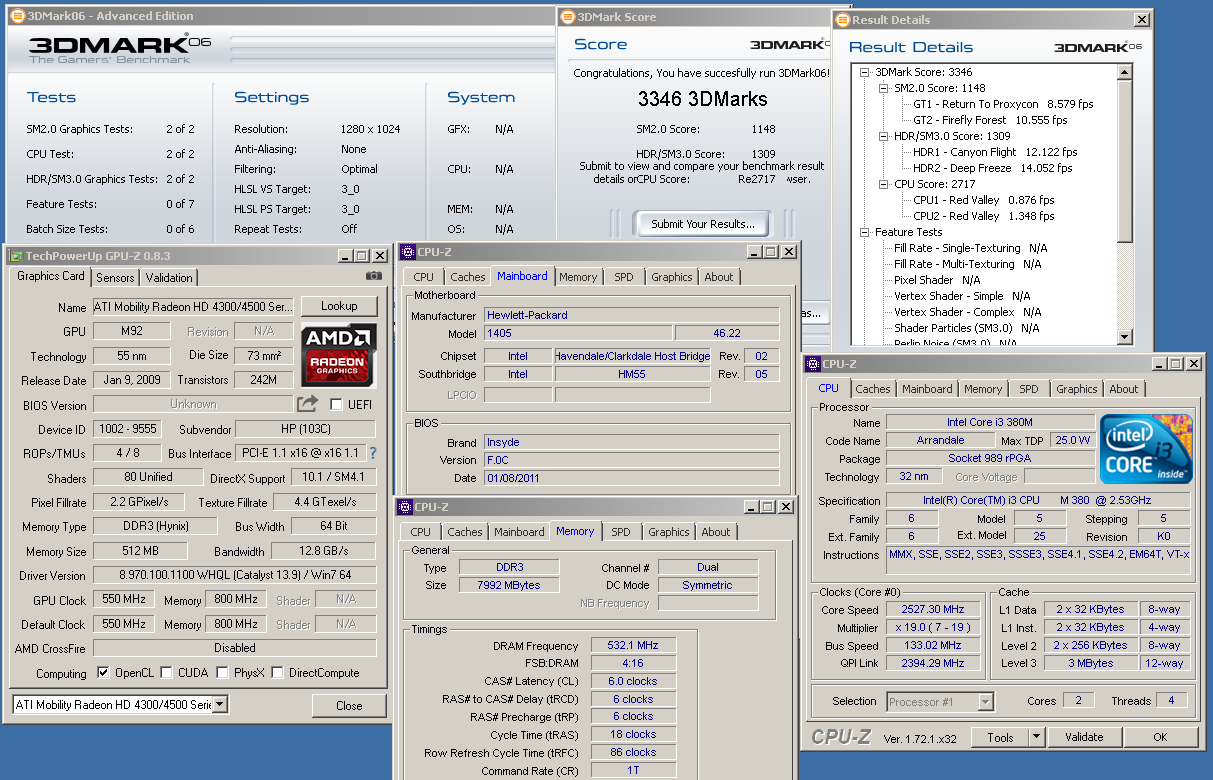This screenshot has height=780, width=1213.
Task: Select Fill Rate - Single-Texturing row
Action: [971, 248]
